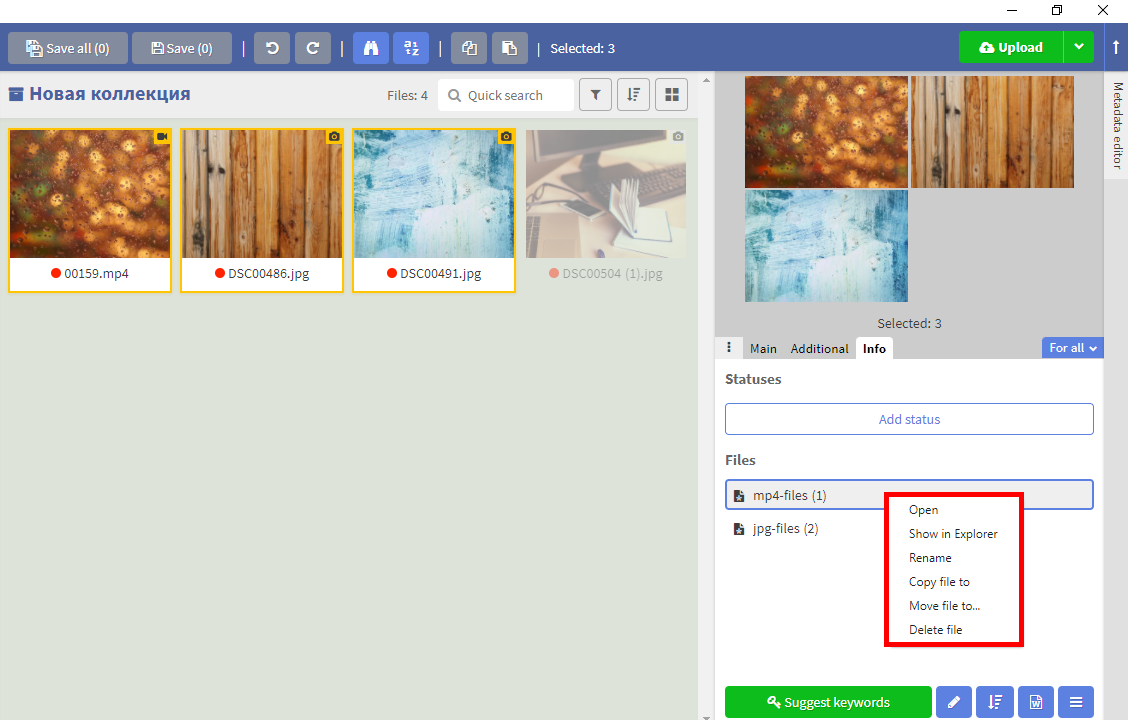This screenshot has height=720, width=1128.
Task: Switch to the Info tab
Action: (874, 348)
